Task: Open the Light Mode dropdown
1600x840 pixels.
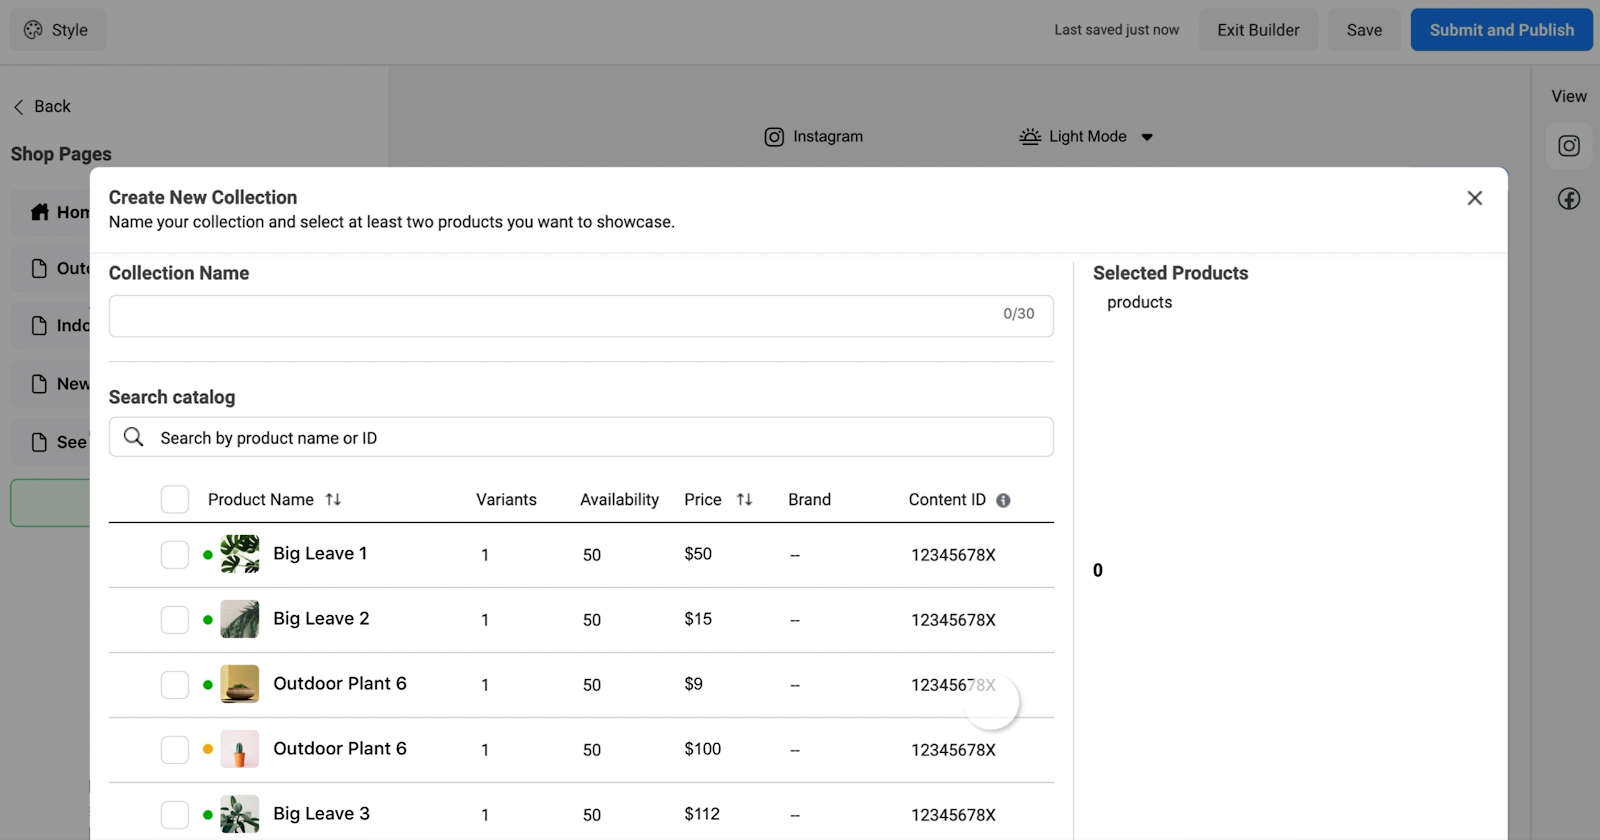Action: click(x=1146, y=137)
